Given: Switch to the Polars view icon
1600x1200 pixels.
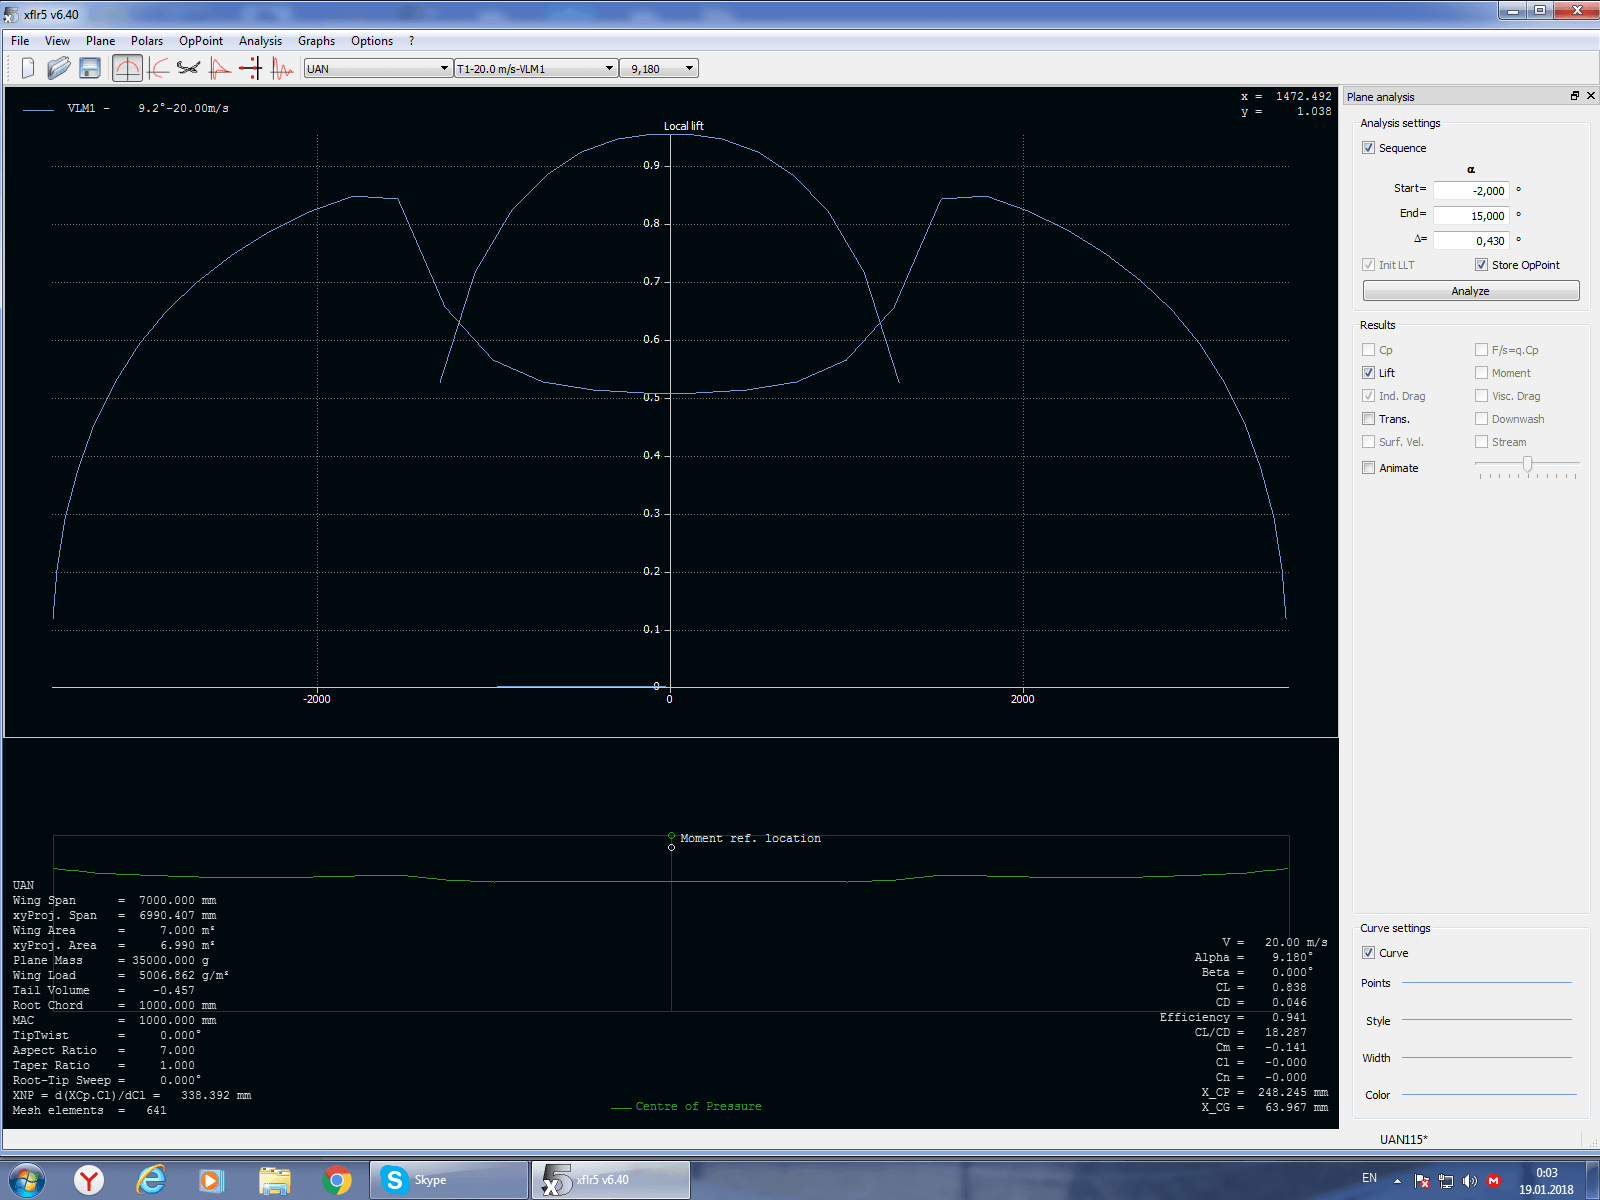Looking at the screenshot, I should coord(158,68).
